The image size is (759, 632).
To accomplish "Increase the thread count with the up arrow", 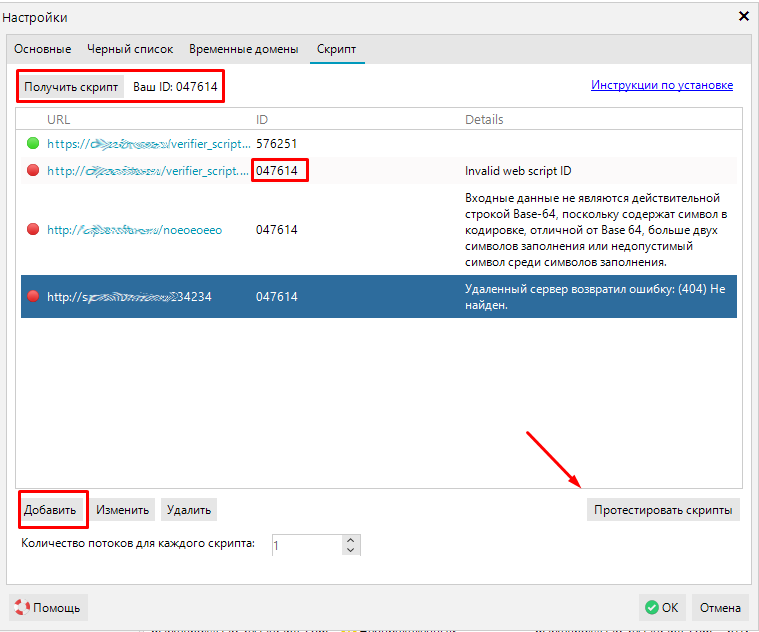I will click(x=351, y=540).
